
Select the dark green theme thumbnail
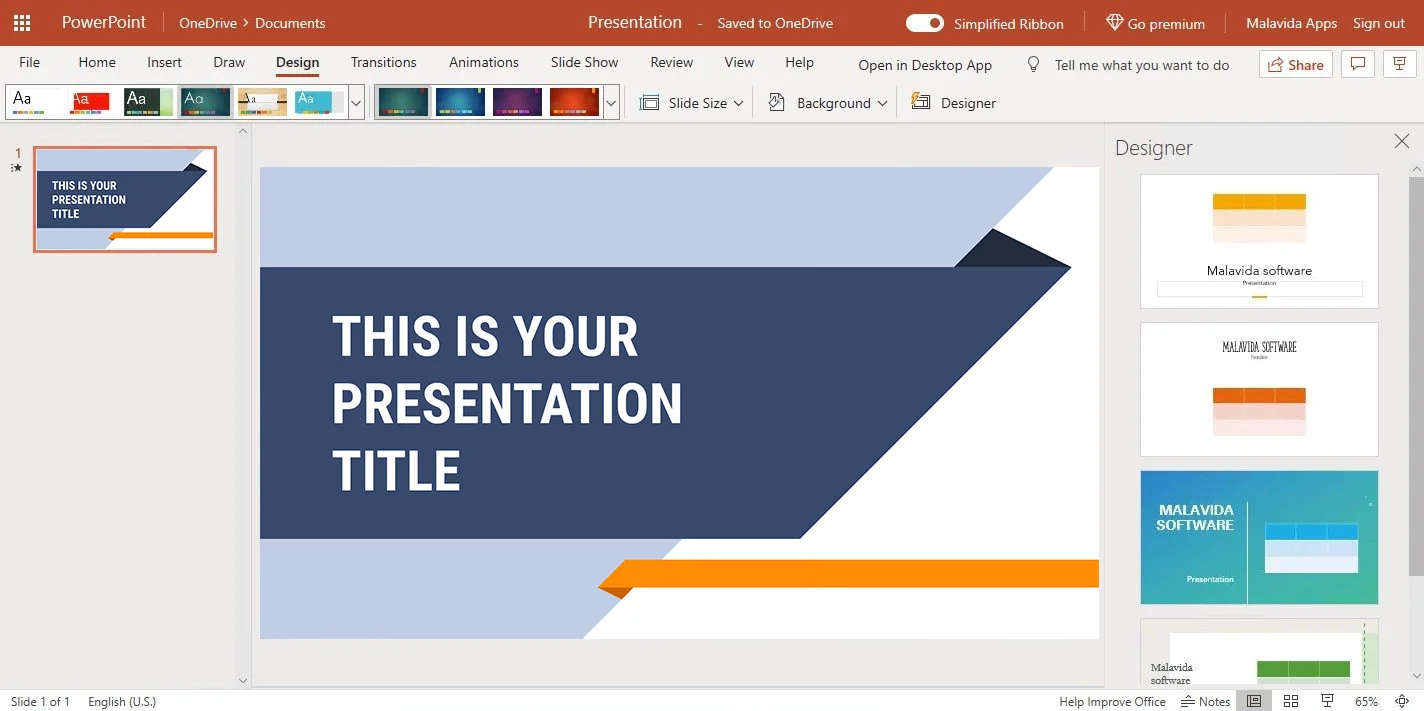coord(148,102)
